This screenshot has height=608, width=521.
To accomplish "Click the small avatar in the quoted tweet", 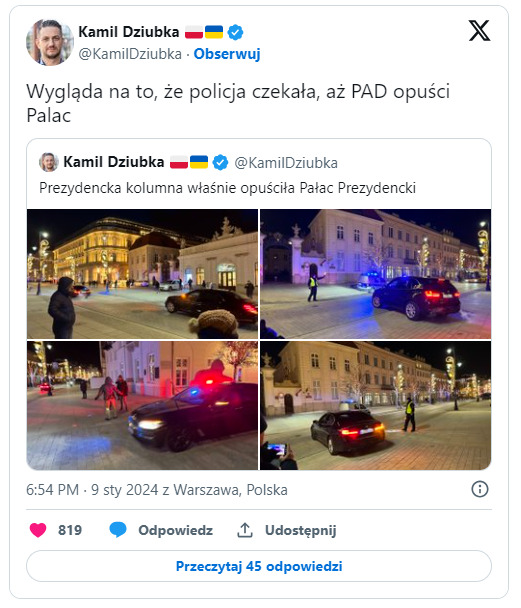I will pos(49,162).
